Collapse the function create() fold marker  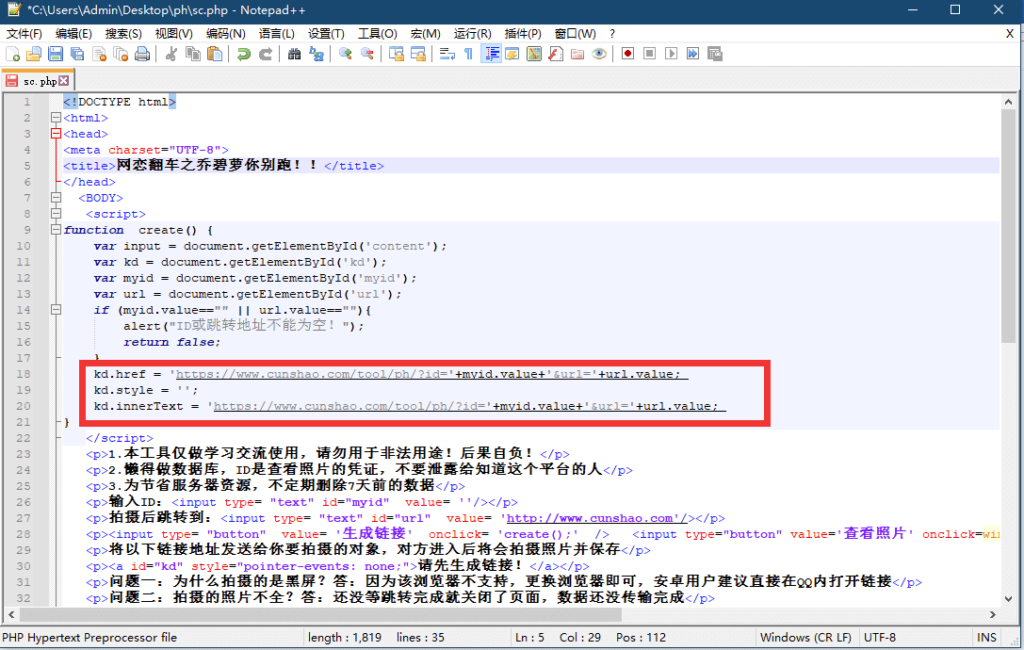(x=55, y=230)
